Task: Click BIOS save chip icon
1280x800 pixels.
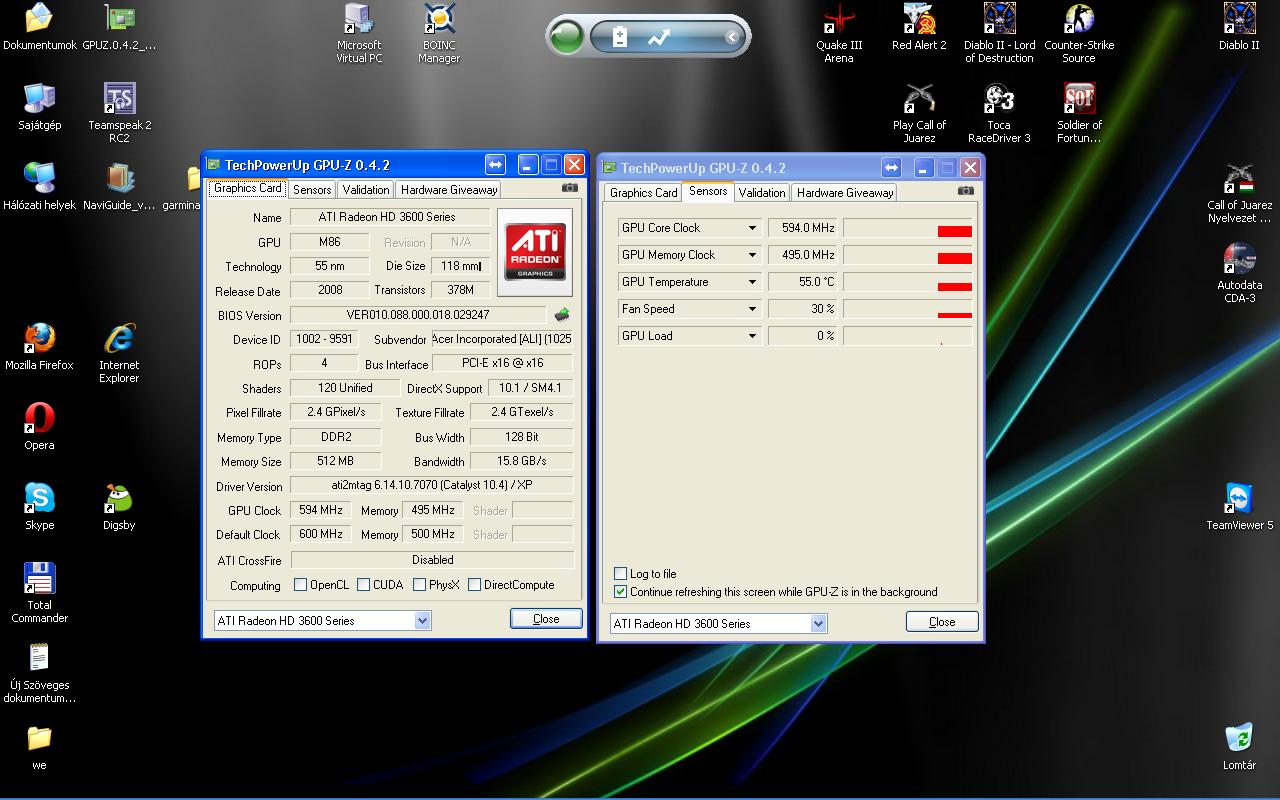Action: click(x=562, y=315)
